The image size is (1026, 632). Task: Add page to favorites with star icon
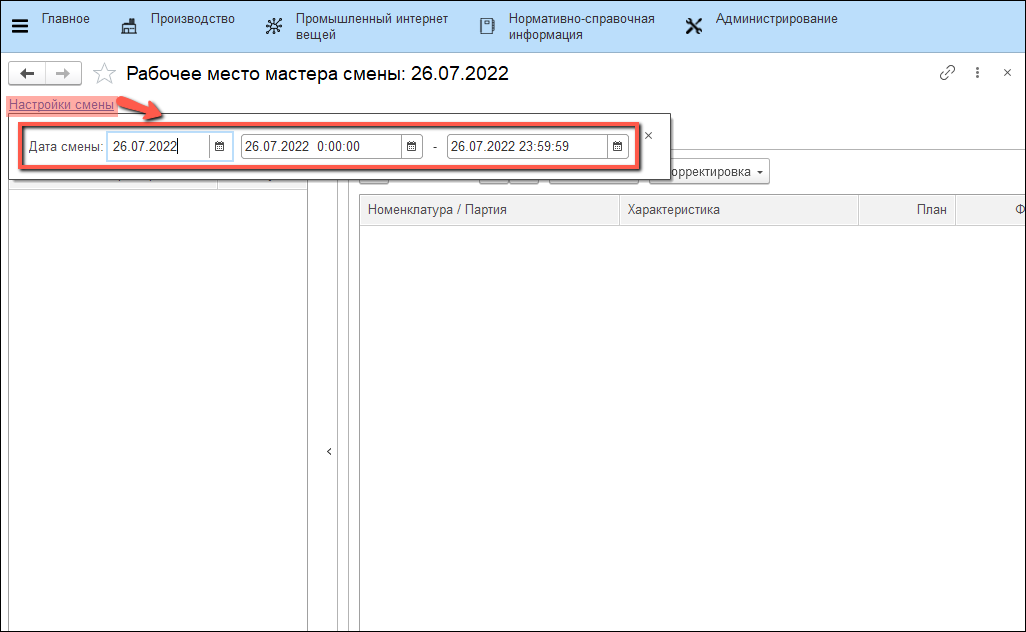(103, 73)
